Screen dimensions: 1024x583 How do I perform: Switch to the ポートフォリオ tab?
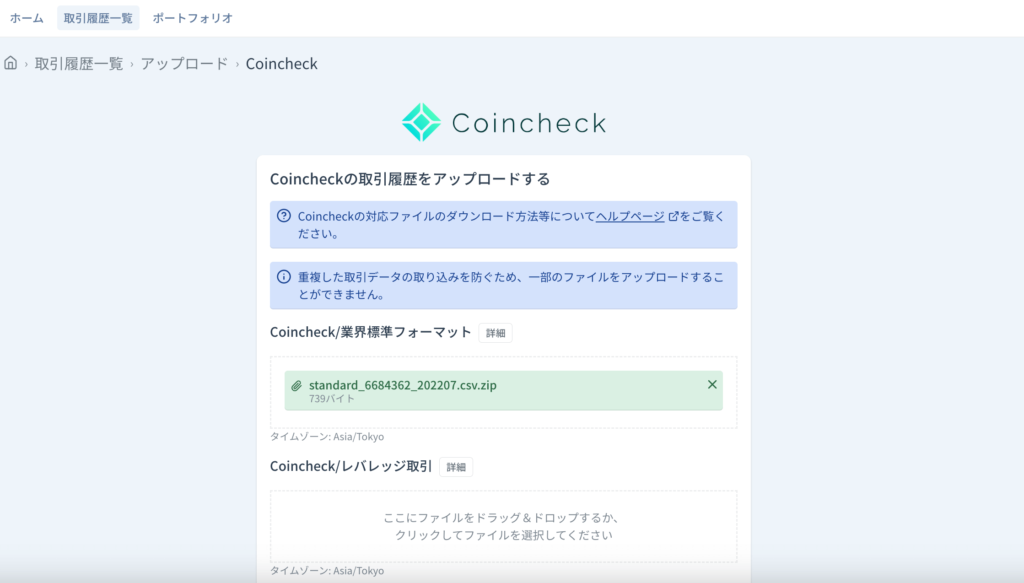click(x=193, y=18)
